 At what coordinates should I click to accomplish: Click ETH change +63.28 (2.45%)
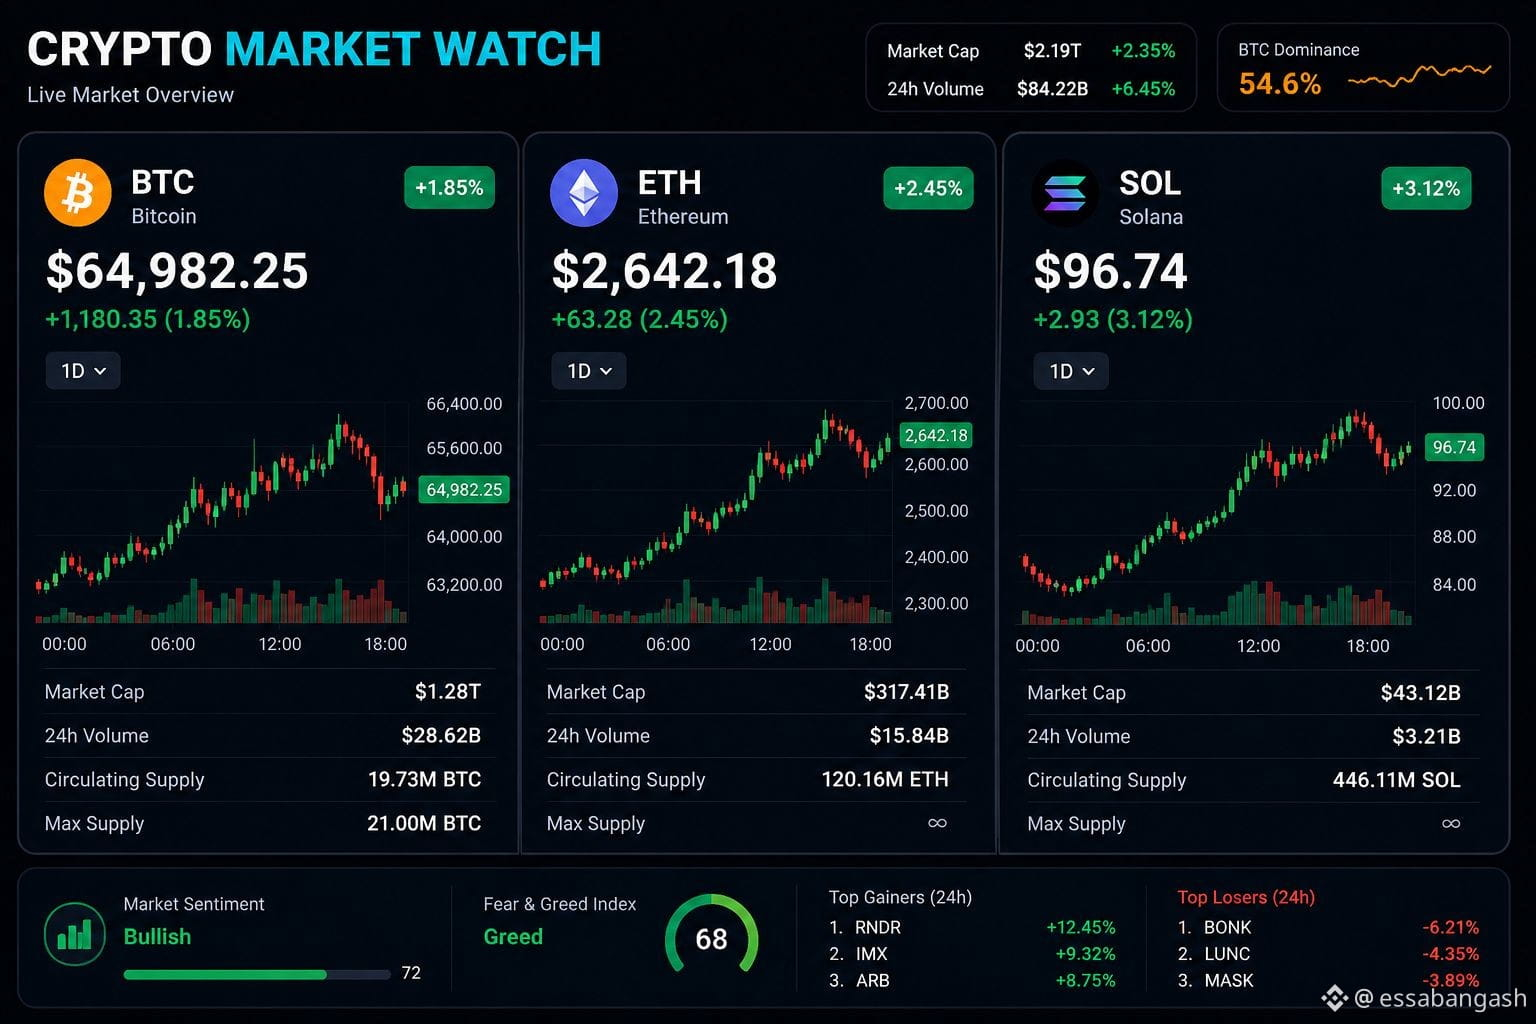coord(640,319)
